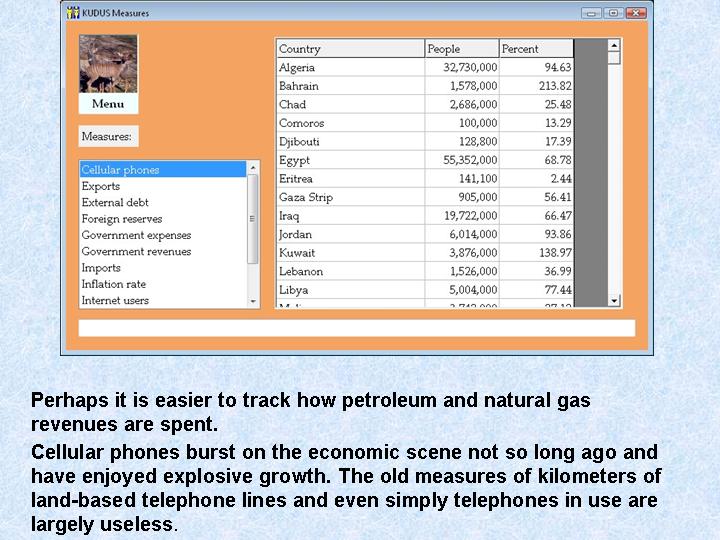Click the kudu antelope Menu image
The width and height of the screenshot is (720, 540).
[108, 64]
